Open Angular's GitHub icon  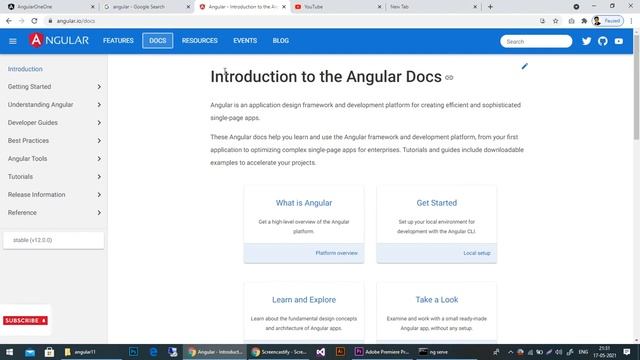(x=603, y=41)
